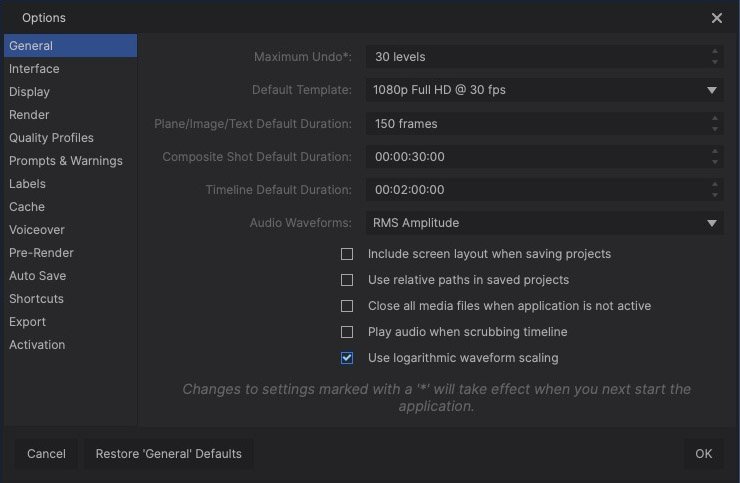Viewport: 740px width, 483px height.
Task: Increase the Maximum Undo levels stepper
Action: [x=714, y=52]
